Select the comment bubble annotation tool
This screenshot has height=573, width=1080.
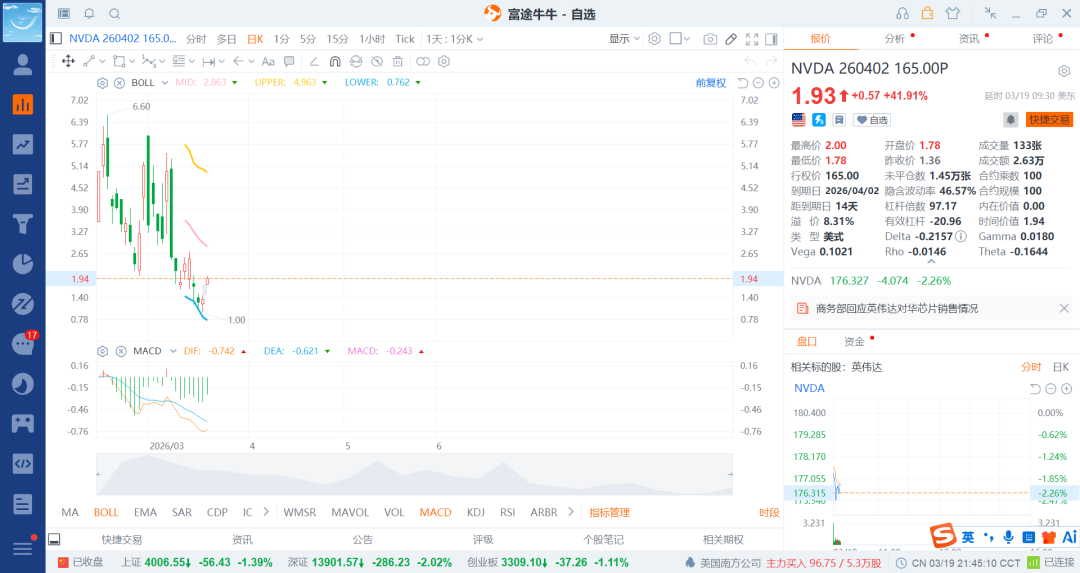[289, 61]
